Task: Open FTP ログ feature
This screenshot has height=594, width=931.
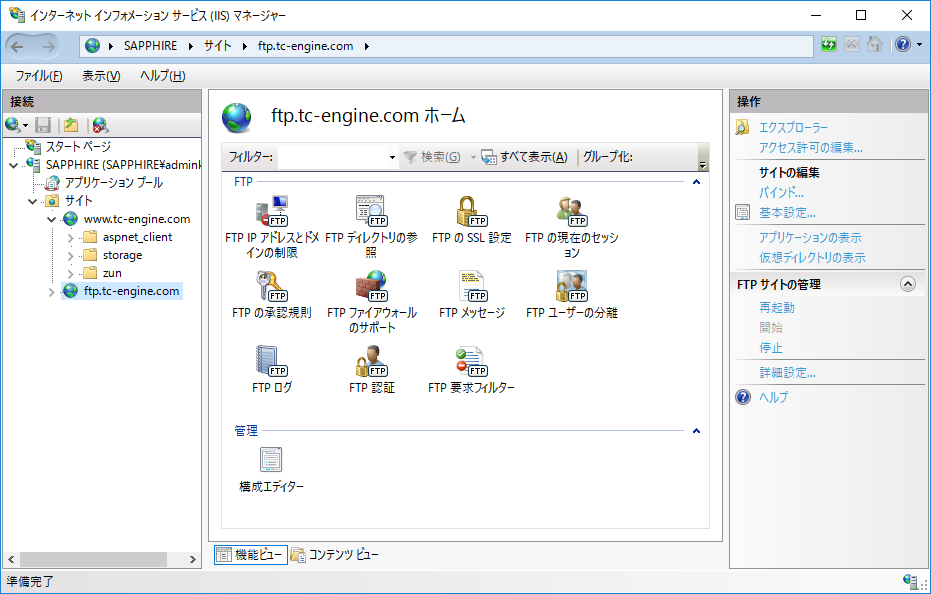Action: tap(272, 369)
